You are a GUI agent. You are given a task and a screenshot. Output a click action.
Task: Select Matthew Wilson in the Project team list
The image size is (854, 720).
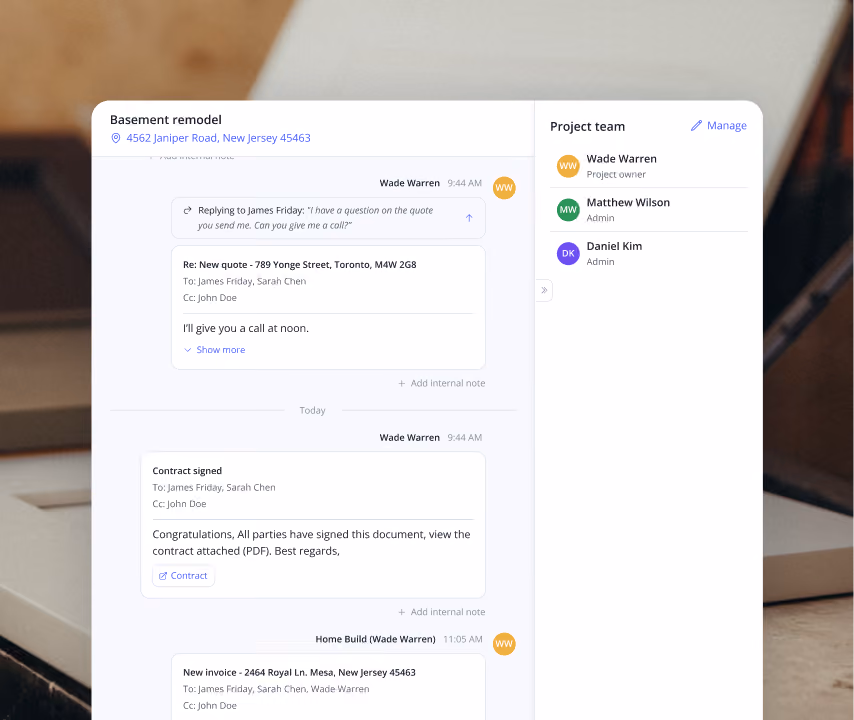click(649, 210)
